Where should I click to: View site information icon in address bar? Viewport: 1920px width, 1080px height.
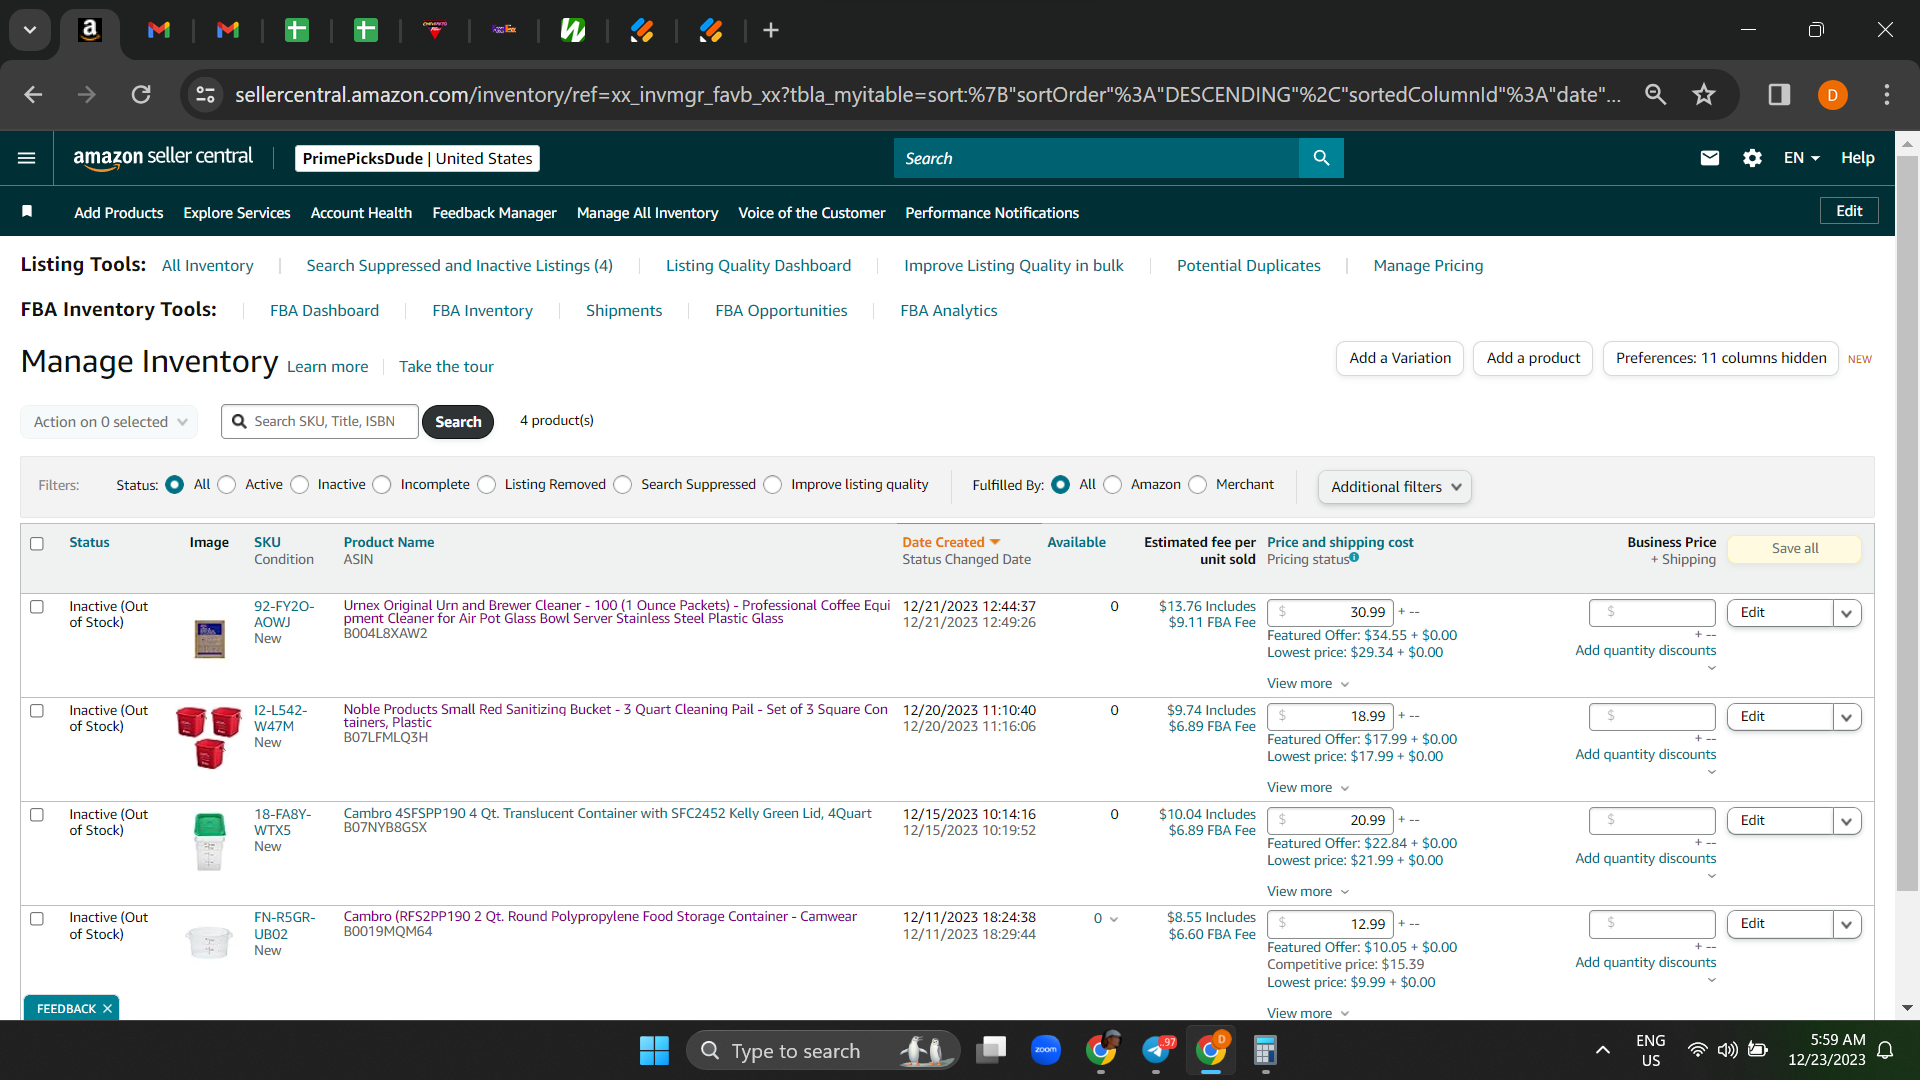[205, 94]
